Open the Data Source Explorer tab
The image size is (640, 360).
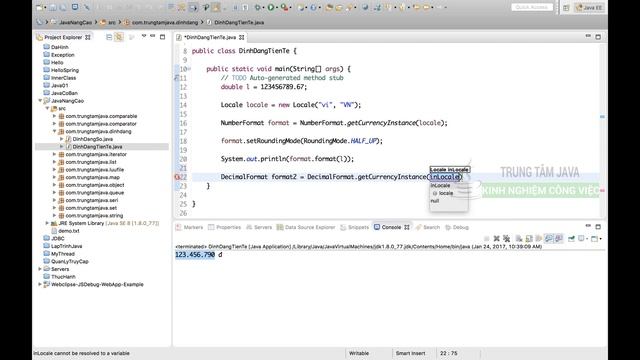[306, 227]
